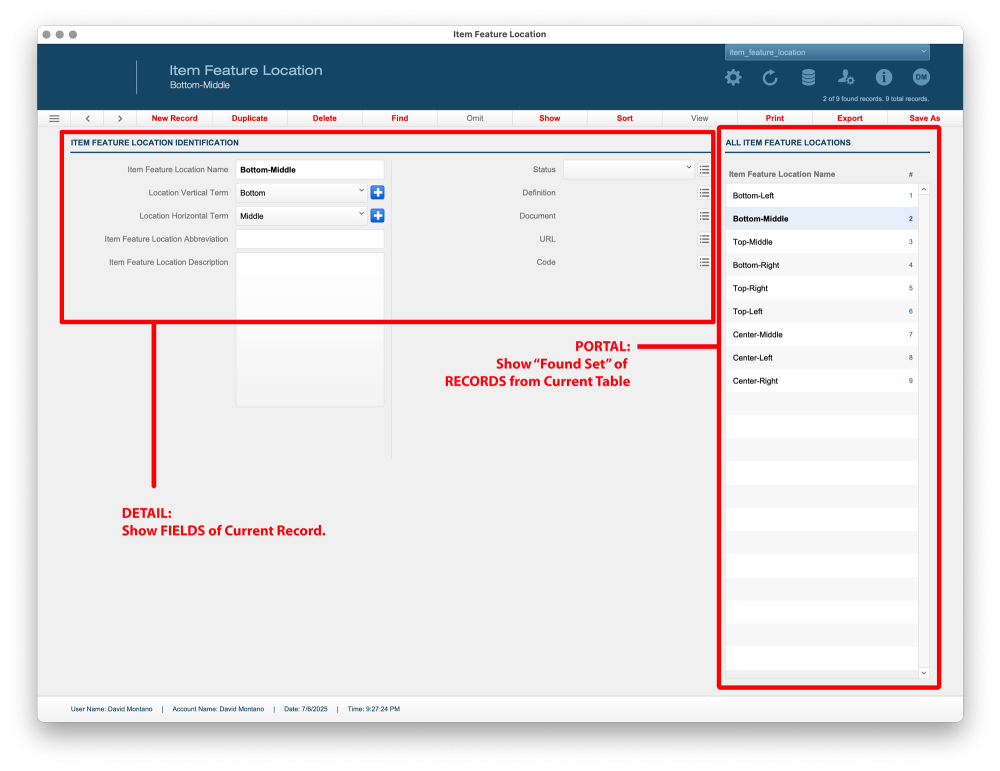Select Center-Middle in the locations list
Screen dimensions: 1000x771
pyautogui.click(x=758, y=335)
